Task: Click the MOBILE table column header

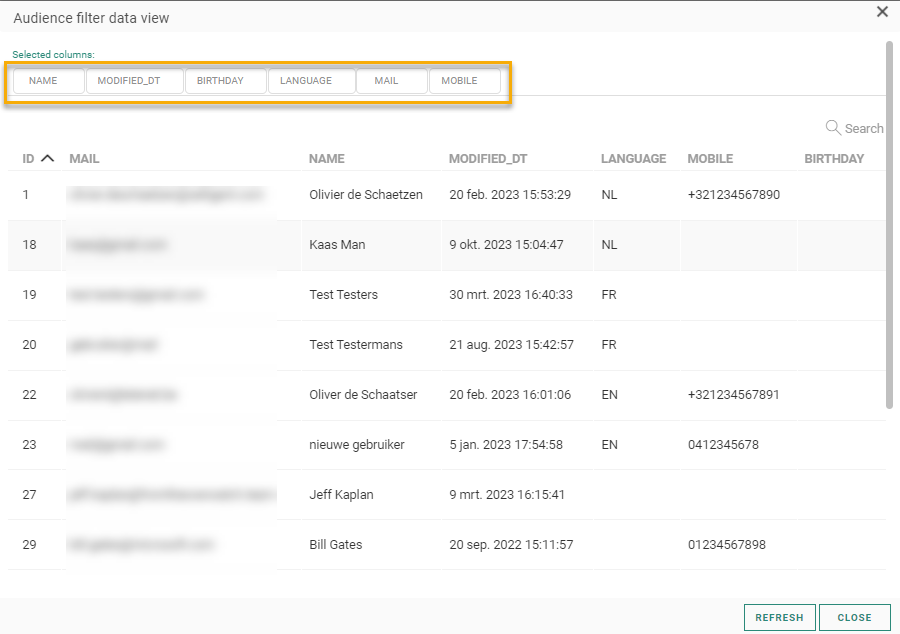Action: [x=709, y=159]
